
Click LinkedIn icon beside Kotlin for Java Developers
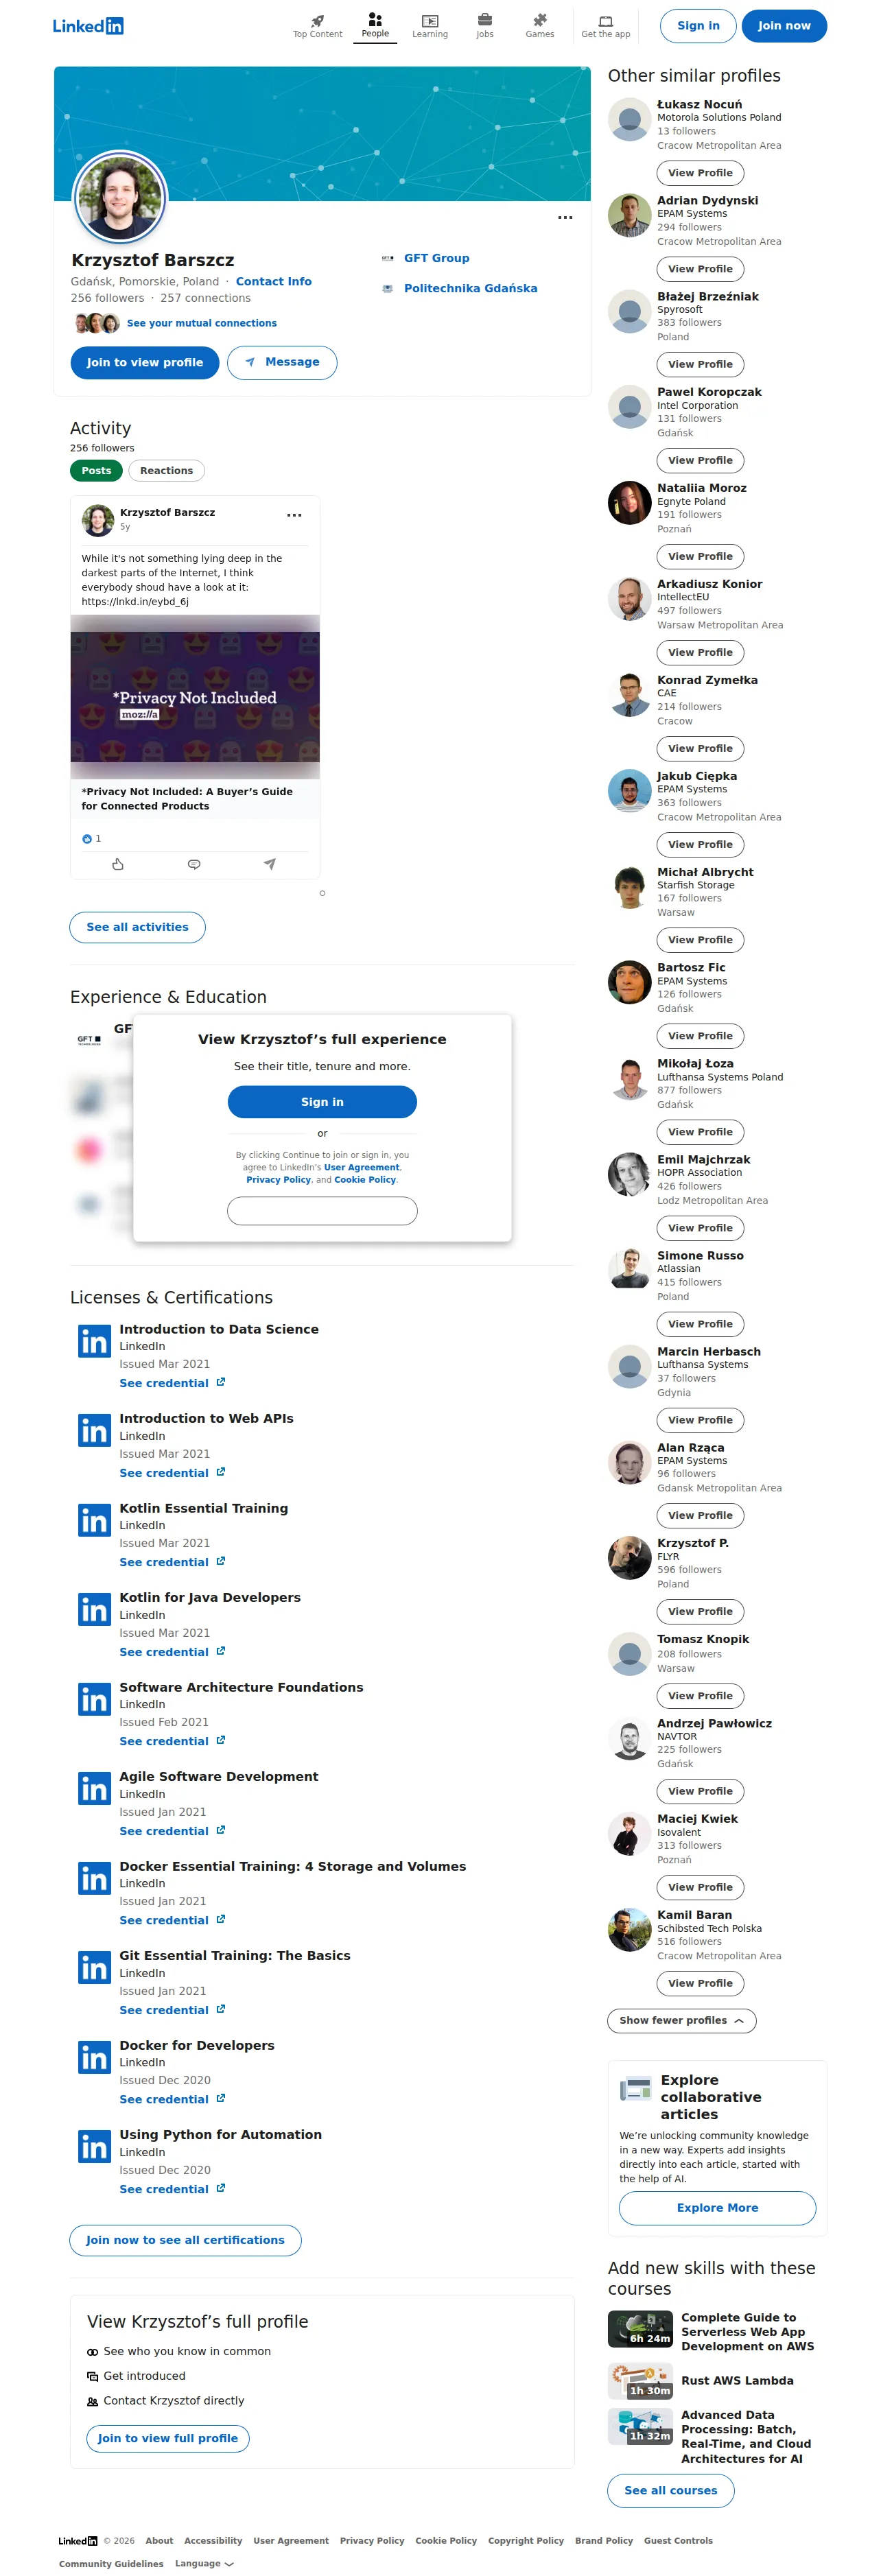click(x=94, y=1610)
